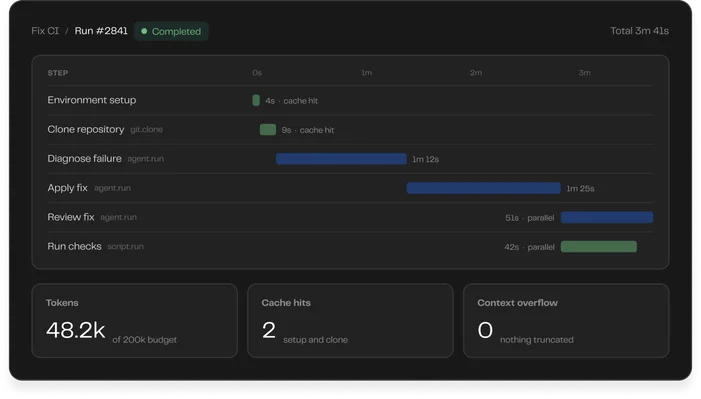Select the Review fix step
701x399 pixels.
[71, 217]
